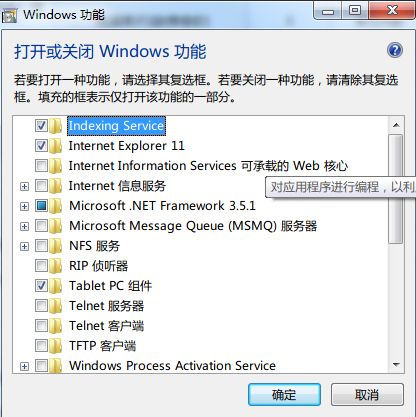The width and height of the screenshot is (416, 417).
Task: Select Internet Information Services 可承载的 Web 核心 item
Action: (x=208, y=166)
